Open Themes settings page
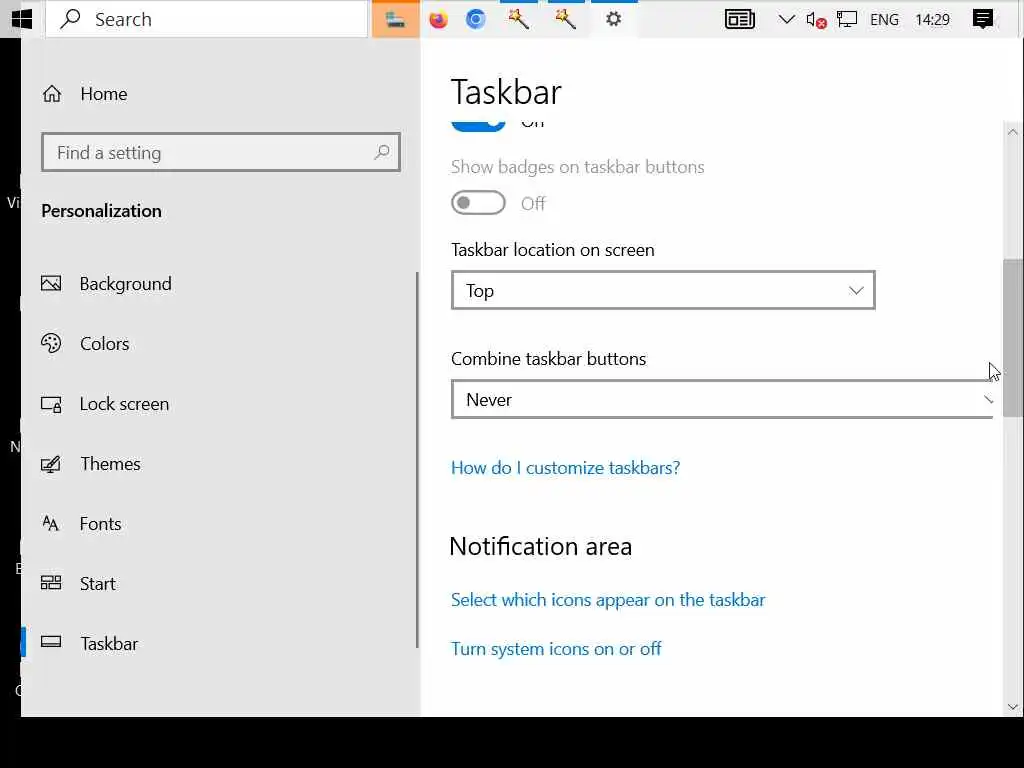 tap(110, 464)
